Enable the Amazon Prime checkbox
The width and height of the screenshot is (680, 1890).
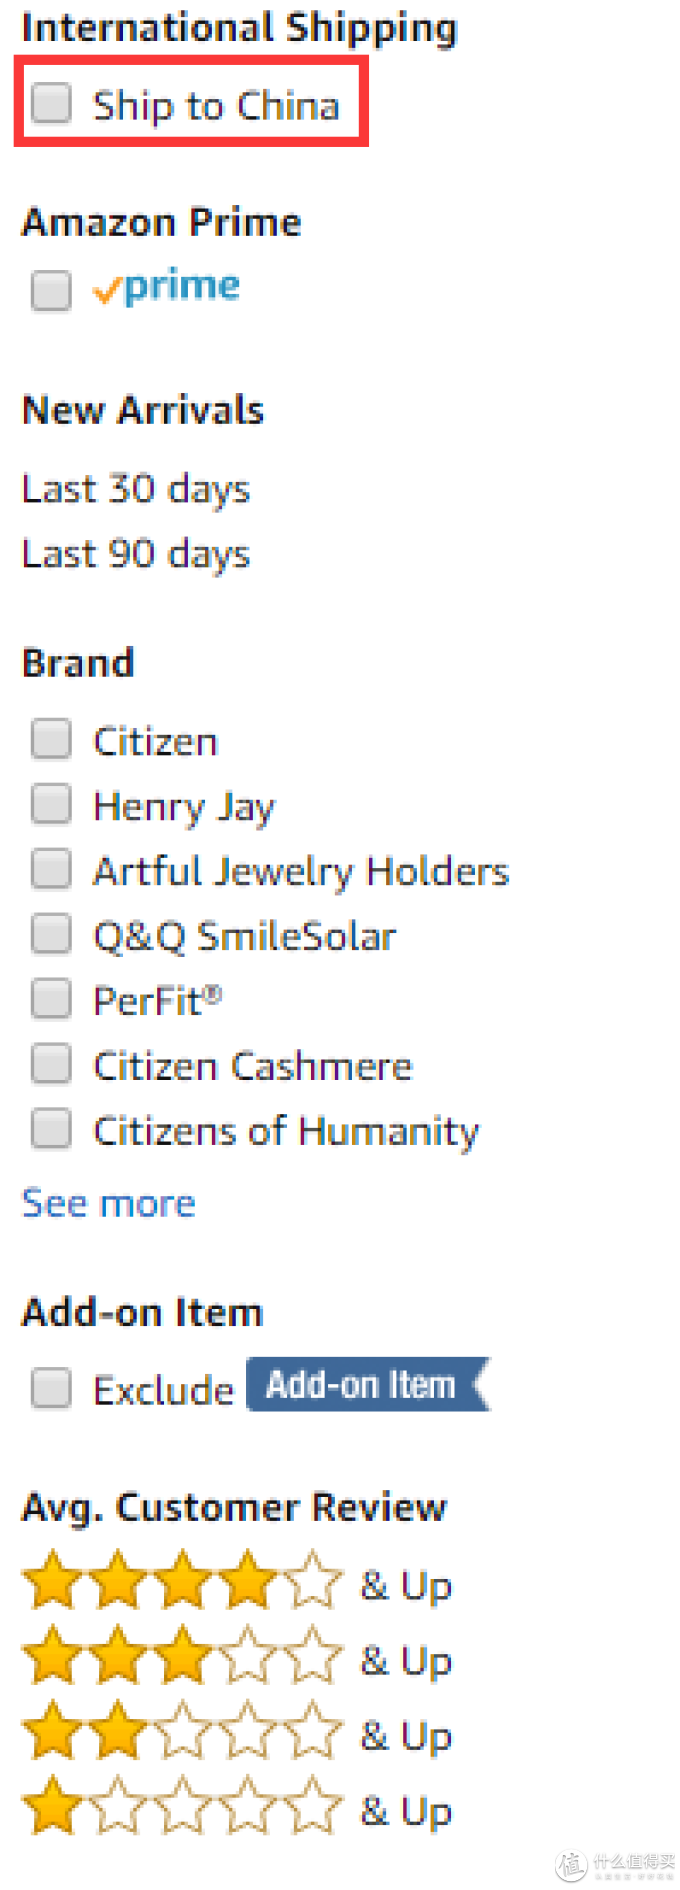[x=51, y=291]
